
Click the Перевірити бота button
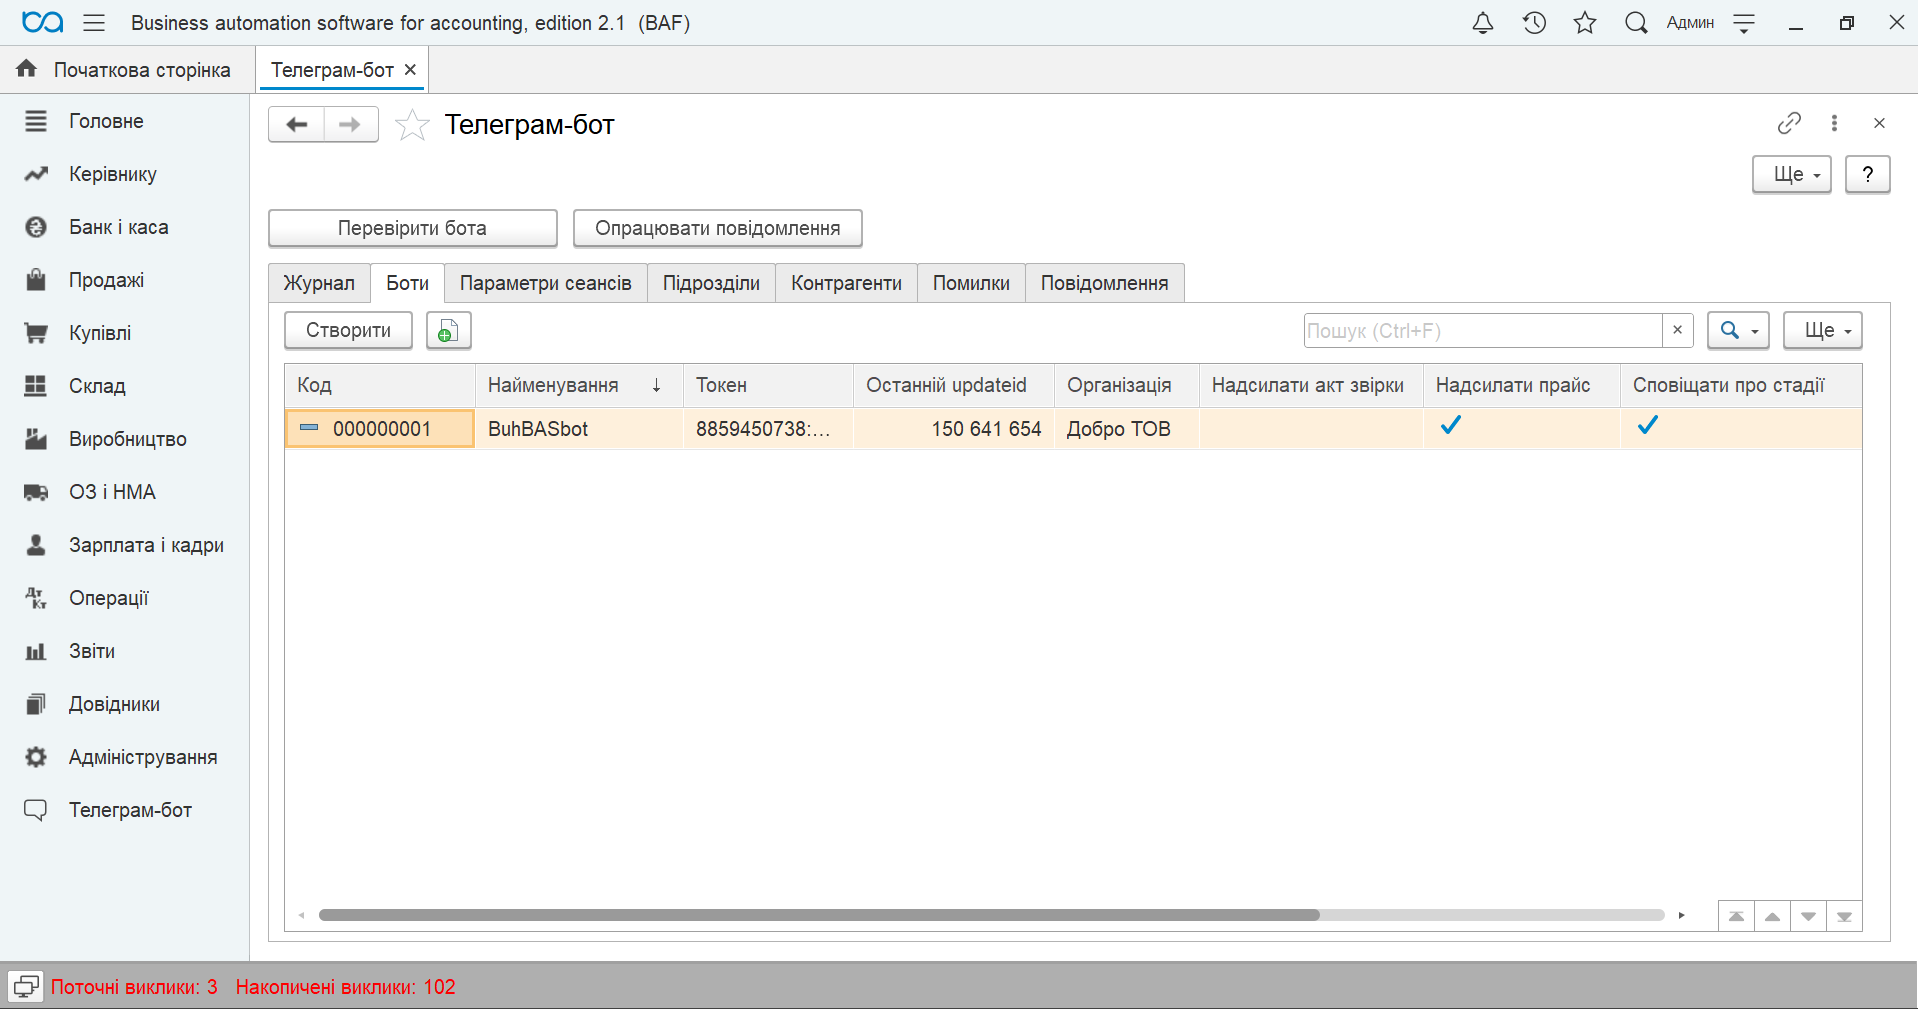tap(412, 228)
